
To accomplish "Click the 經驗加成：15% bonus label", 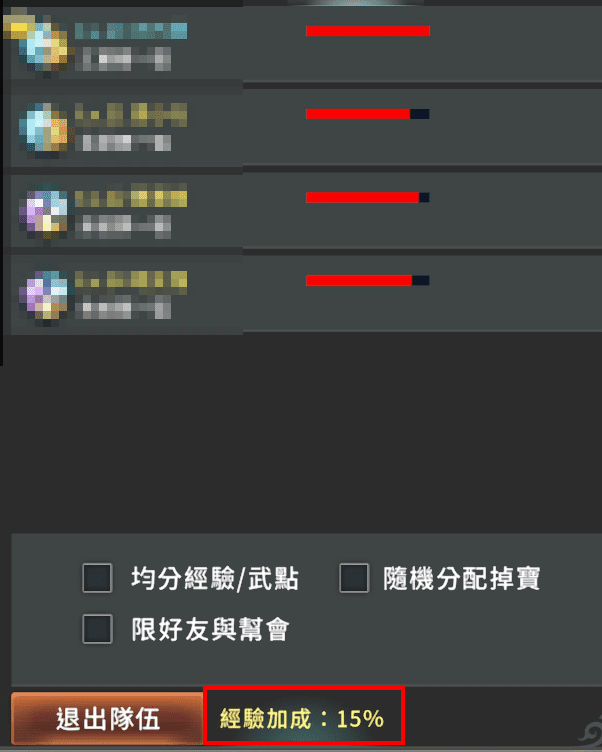I will tap(302, 718).
